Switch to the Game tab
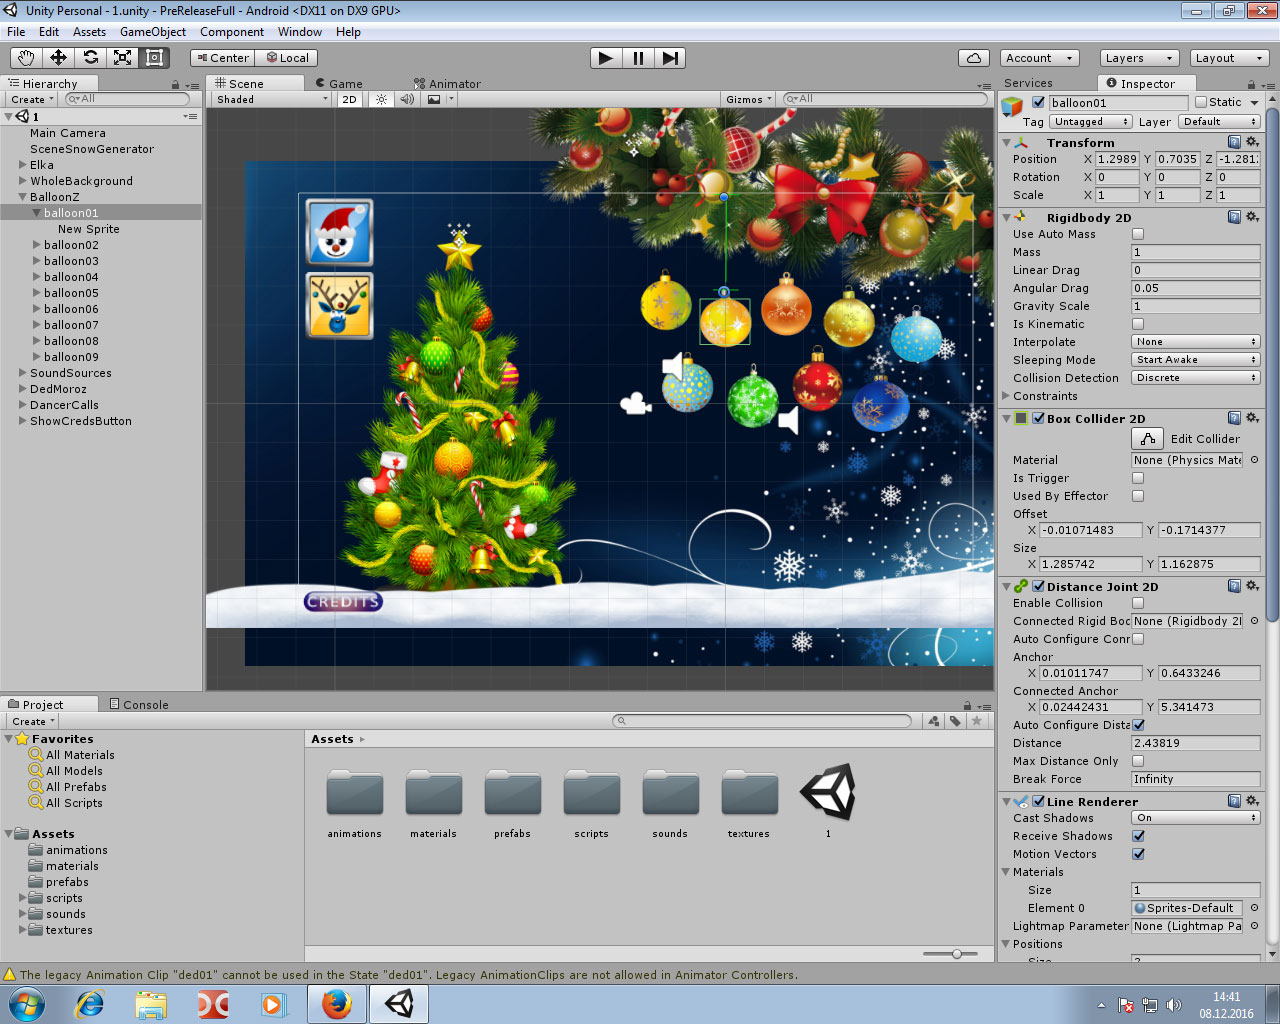 pos(339,84)
